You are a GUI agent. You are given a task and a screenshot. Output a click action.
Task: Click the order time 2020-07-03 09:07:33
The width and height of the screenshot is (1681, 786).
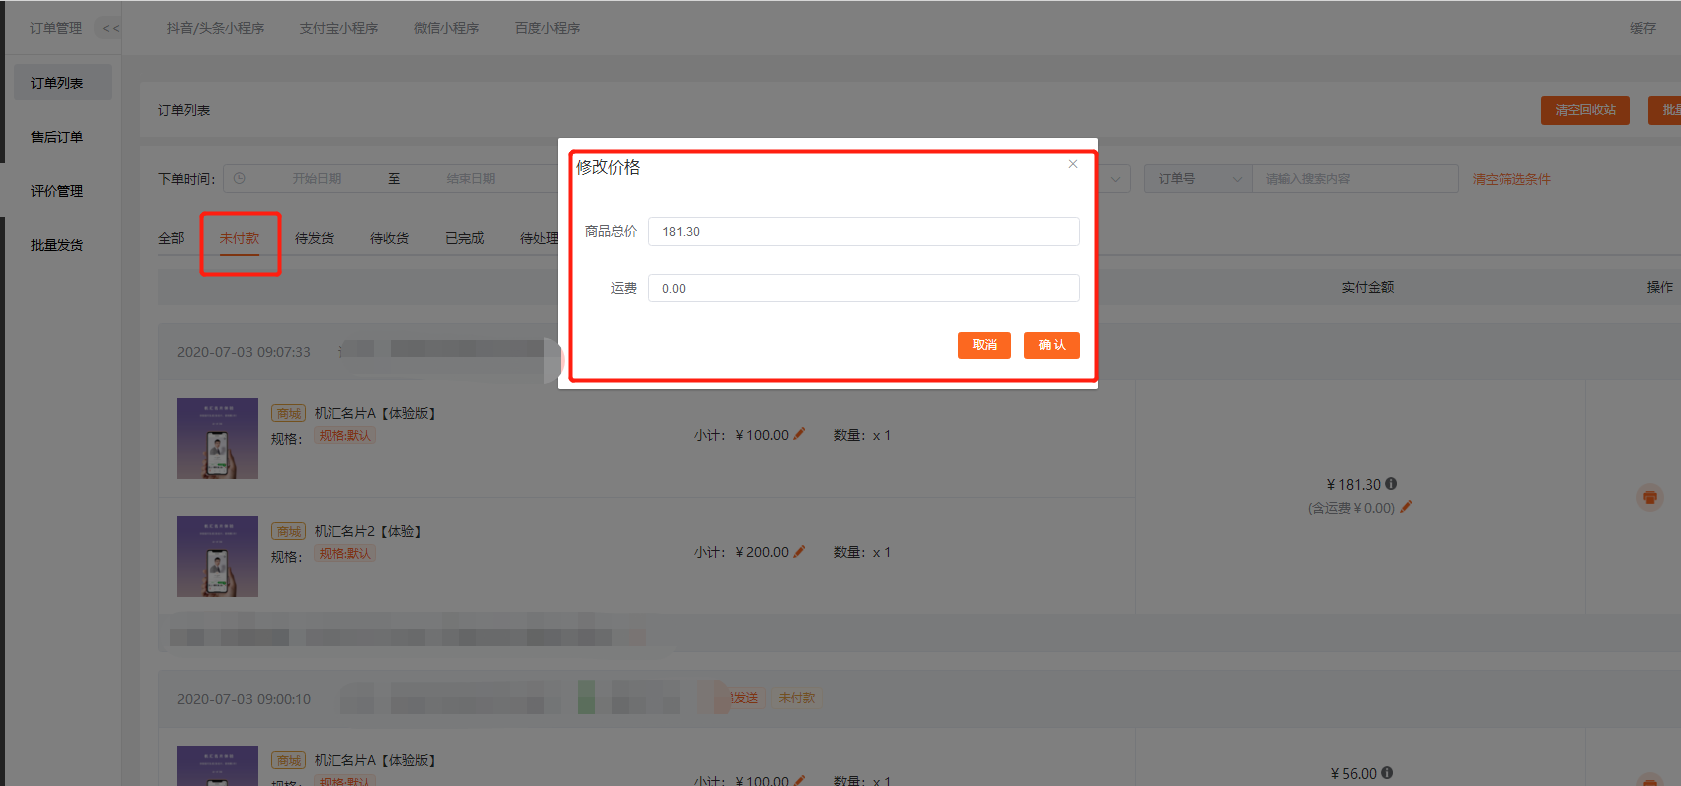pos(244,352)
